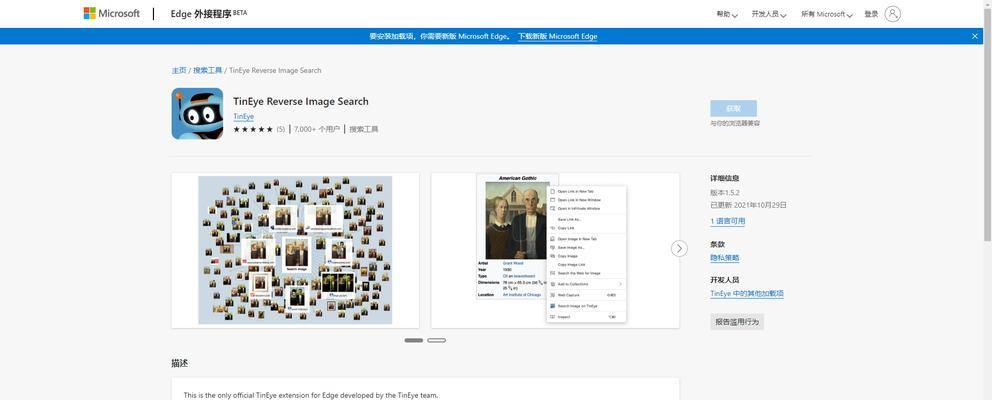This screenshot has width=992, height=400.
Task: Click the 7,000+ 个用户 text
Action: [x=315, y=129]
